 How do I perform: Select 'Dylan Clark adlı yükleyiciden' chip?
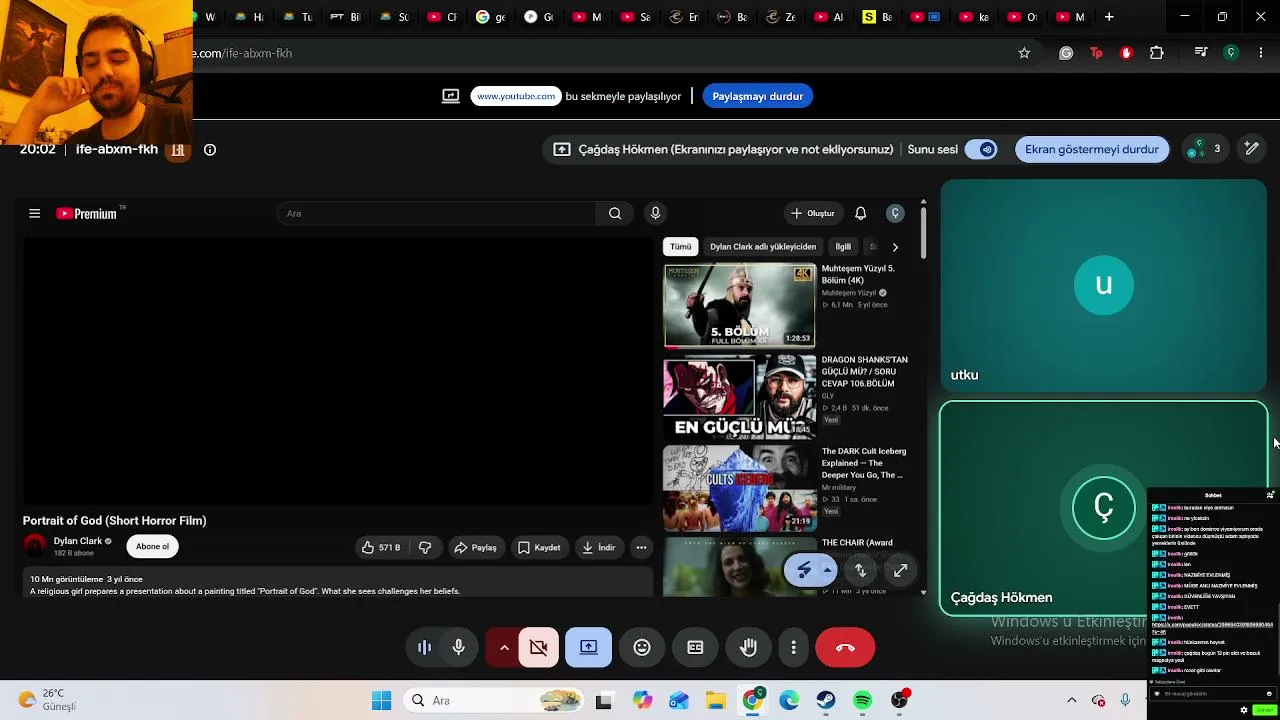[x=763, y=247]
